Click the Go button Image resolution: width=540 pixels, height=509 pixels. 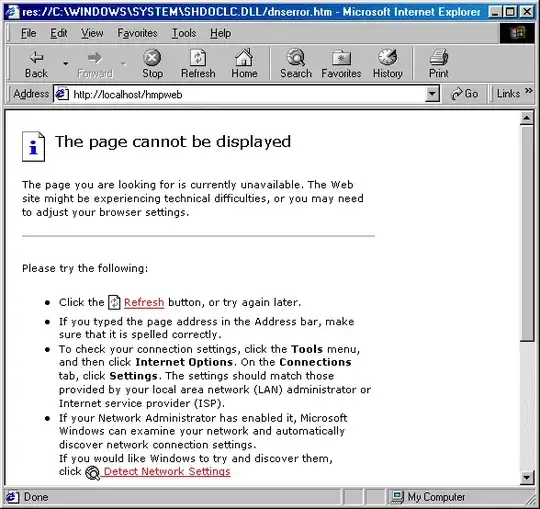pyautogui.click(x=464, y=94)
